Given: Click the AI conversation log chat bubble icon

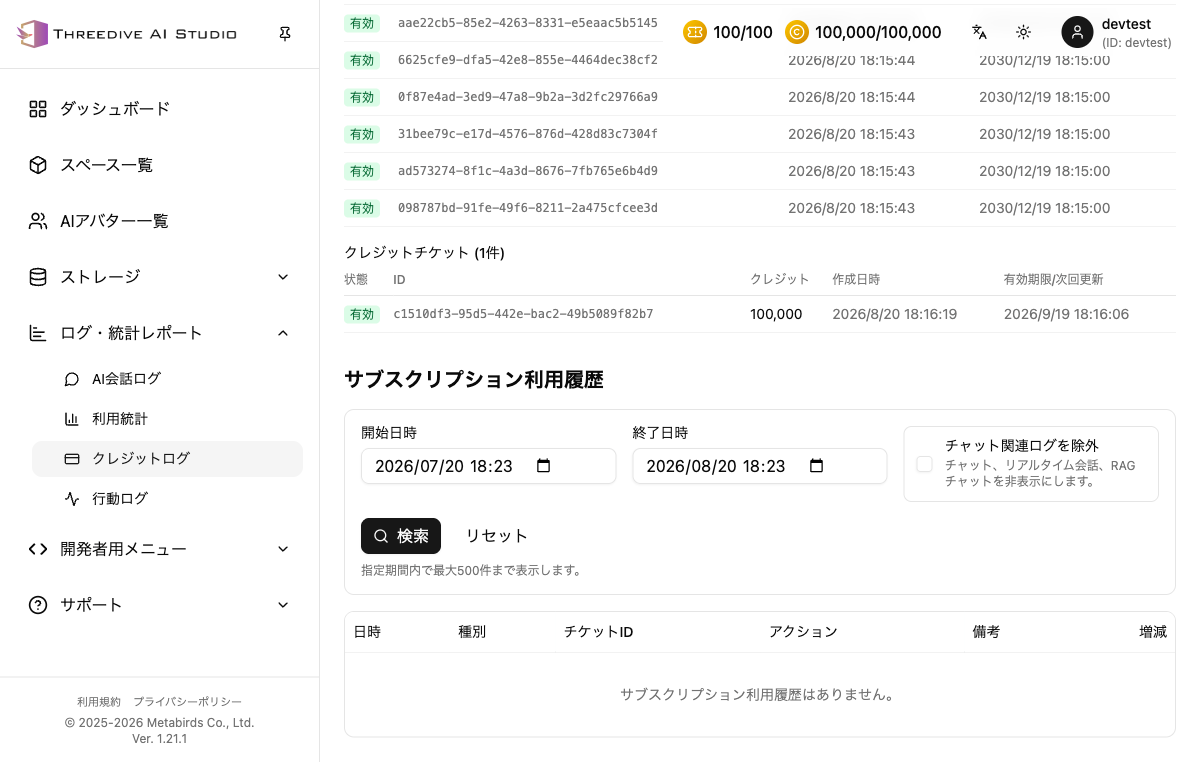Looking at the screenshot, I should 72,379.
